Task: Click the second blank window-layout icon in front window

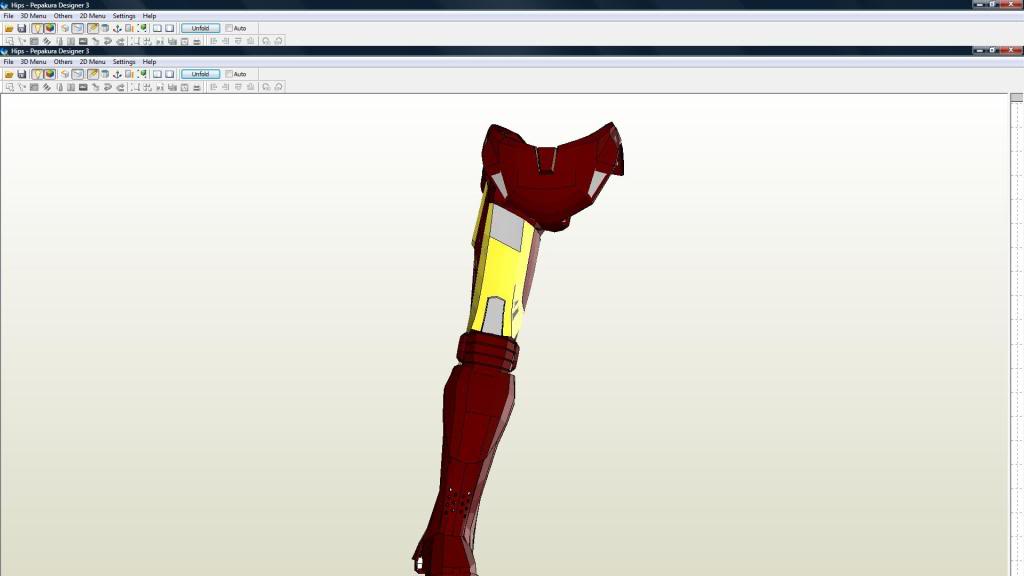Action: click(x=170, y=74)
